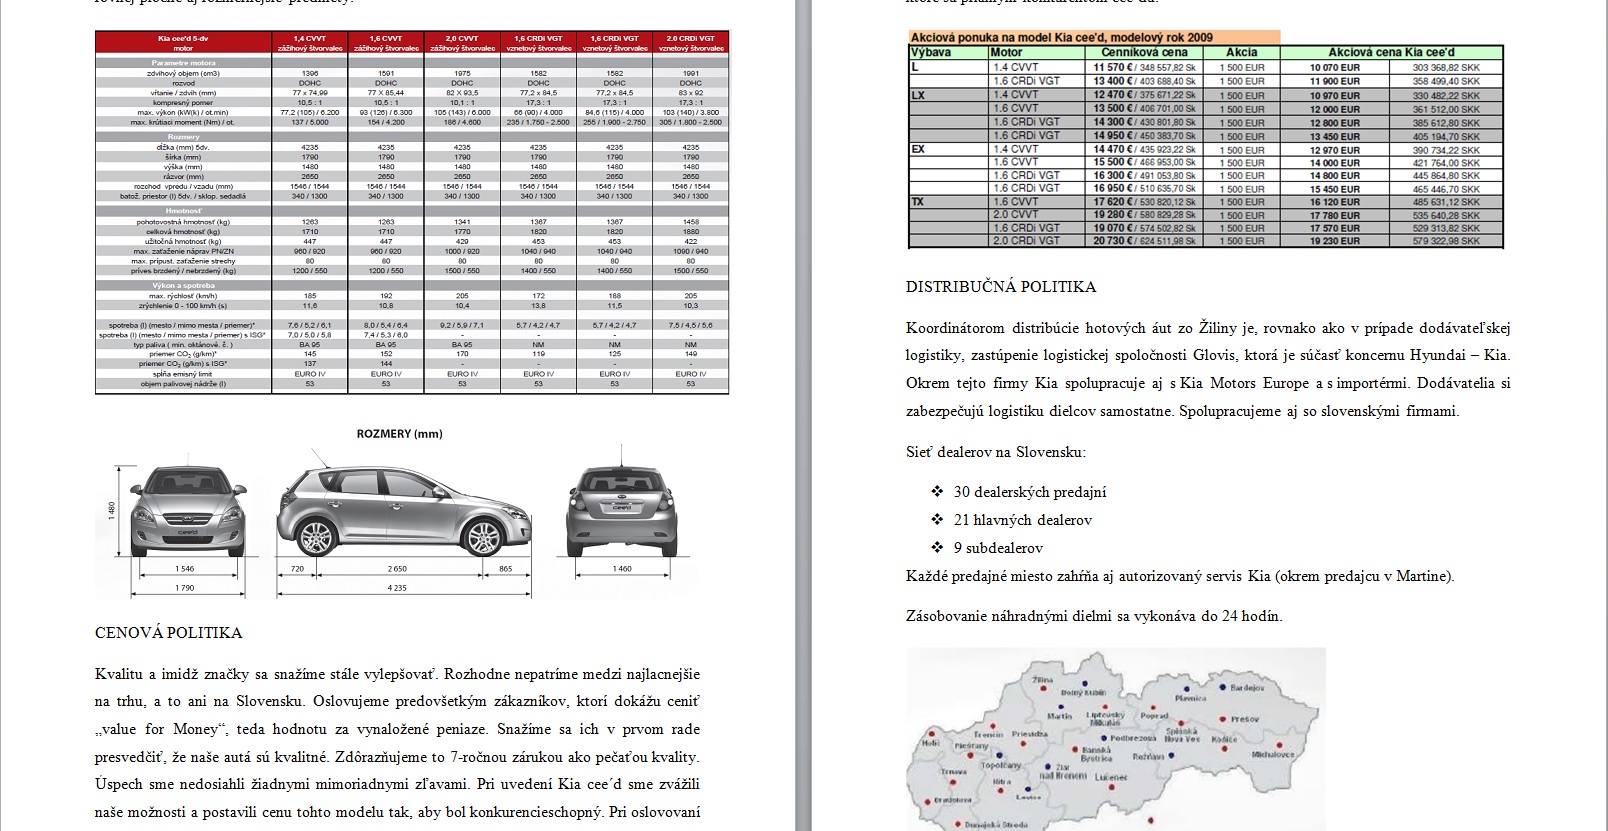Viewport: 1608px width, 831px height.
Task: Click the '2 650' wheelbase dimension label
Action: 397,568
